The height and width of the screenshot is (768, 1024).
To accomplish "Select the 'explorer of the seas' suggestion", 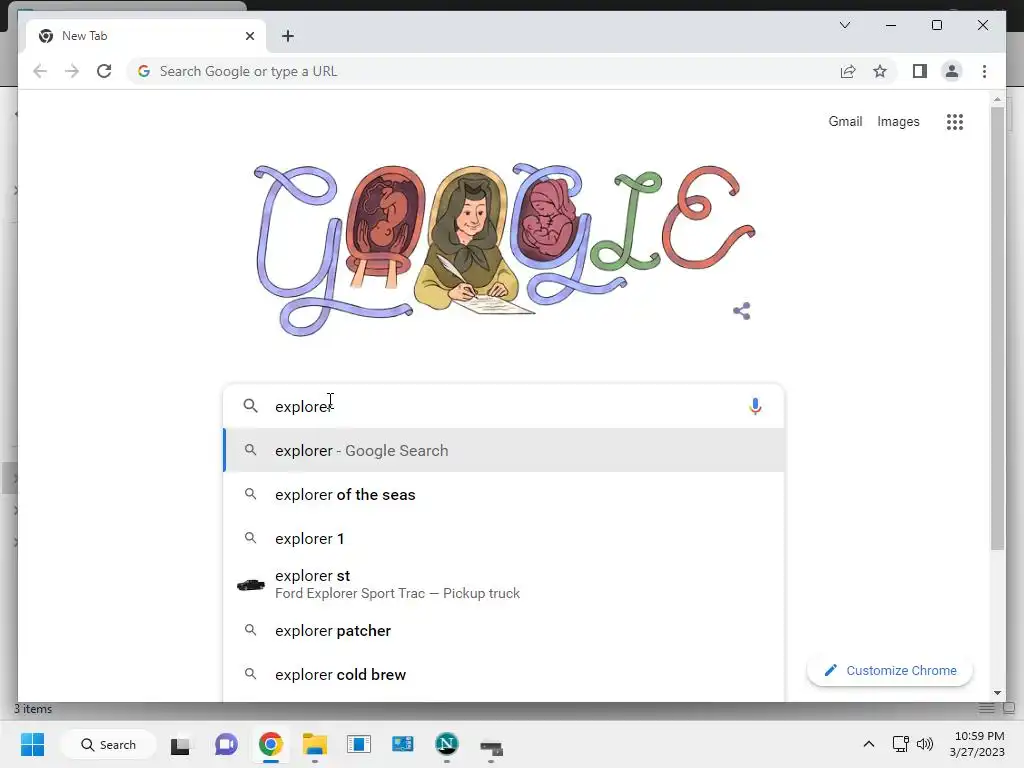I will 504,494.
